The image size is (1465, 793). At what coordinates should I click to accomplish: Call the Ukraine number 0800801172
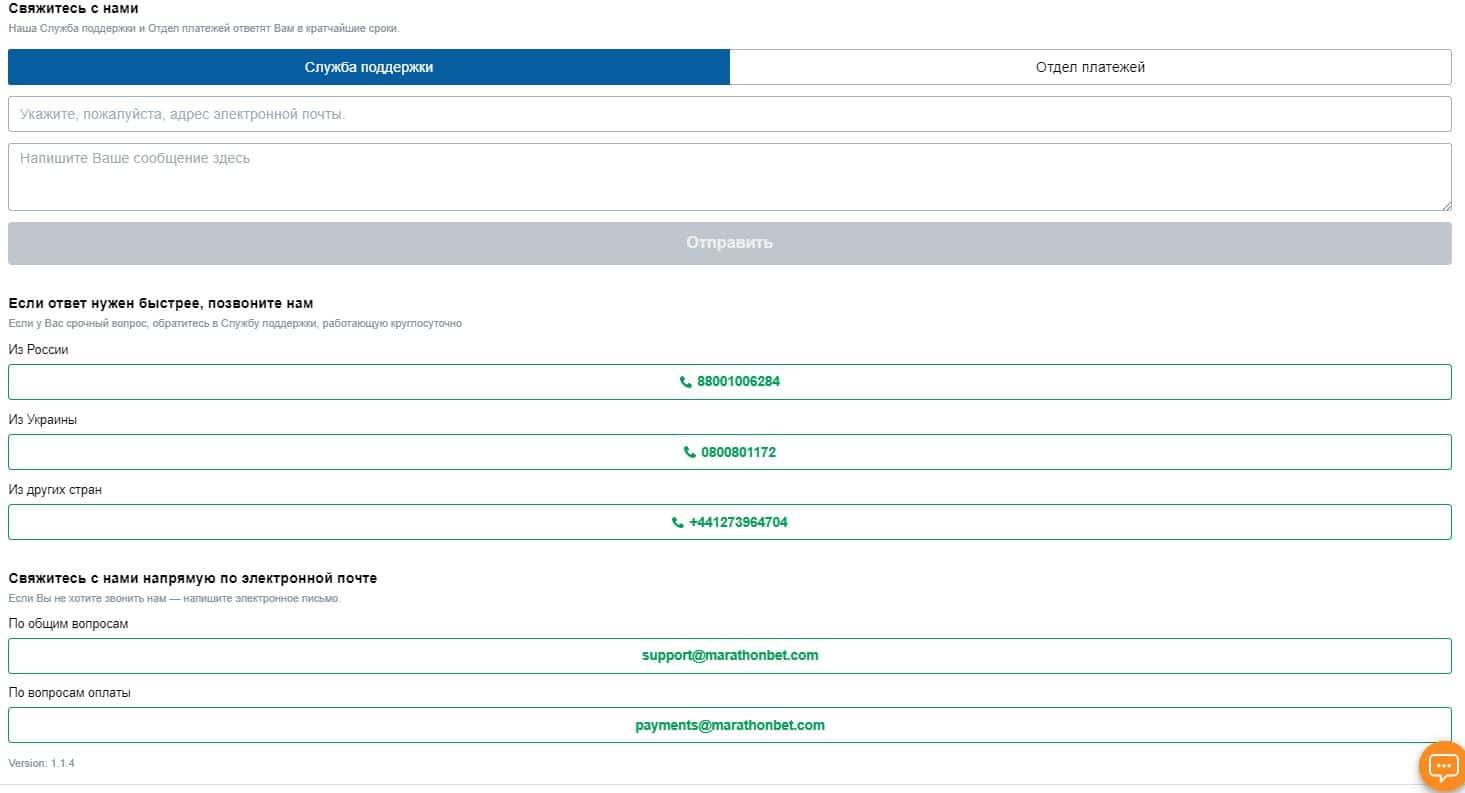[738, 452]
